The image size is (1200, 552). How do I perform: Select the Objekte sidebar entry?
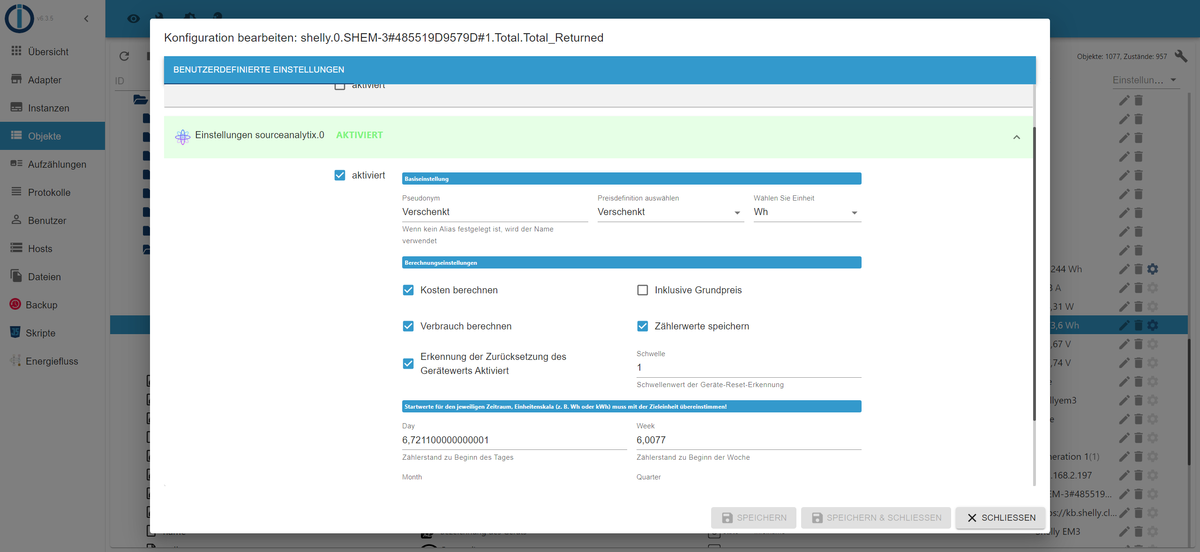(52, 136)
